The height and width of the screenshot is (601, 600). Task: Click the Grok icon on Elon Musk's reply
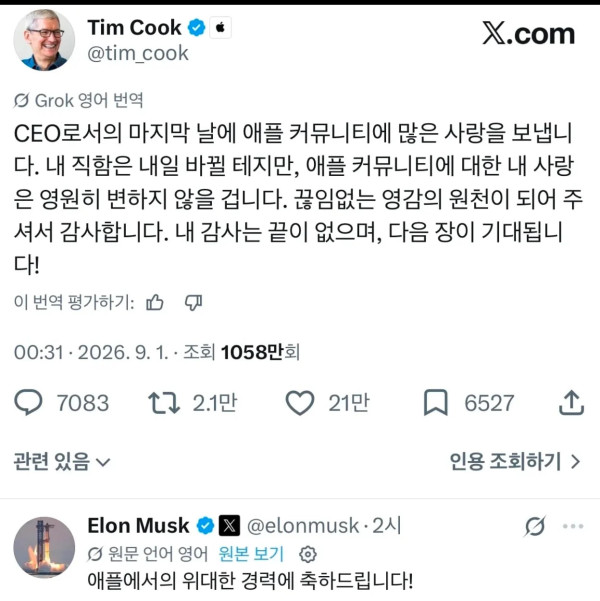pos(535,526)
